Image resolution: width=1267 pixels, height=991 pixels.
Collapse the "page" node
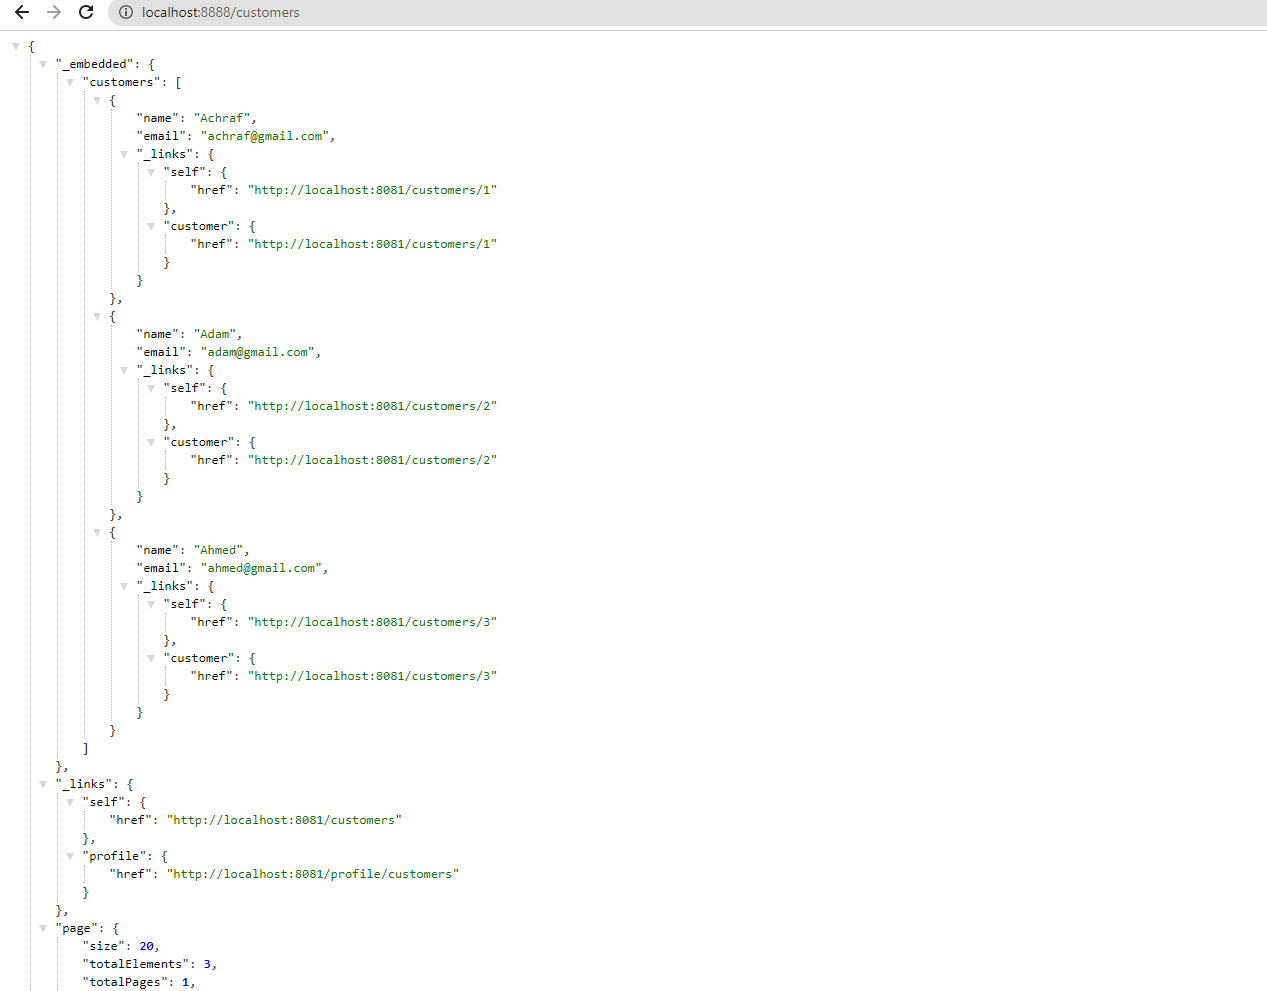(43, 928)
